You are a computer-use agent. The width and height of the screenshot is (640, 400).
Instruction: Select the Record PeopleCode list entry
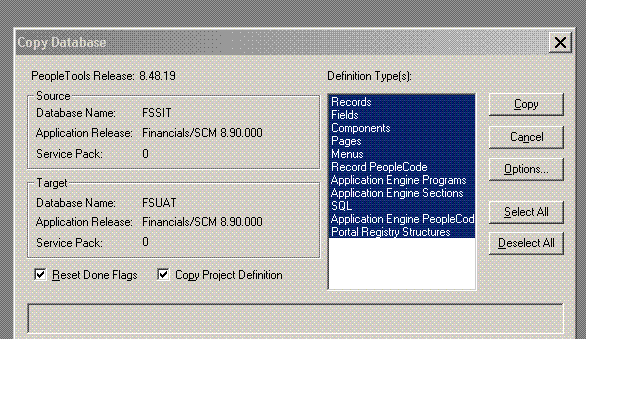click(402, 167)
